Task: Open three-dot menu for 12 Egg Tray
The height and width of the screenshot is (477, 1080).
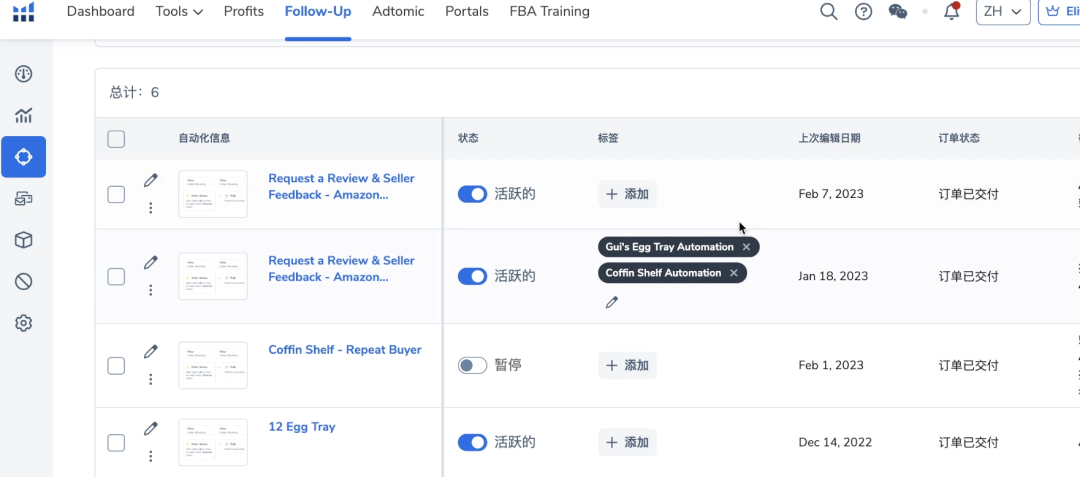Action: pos(151,456)
